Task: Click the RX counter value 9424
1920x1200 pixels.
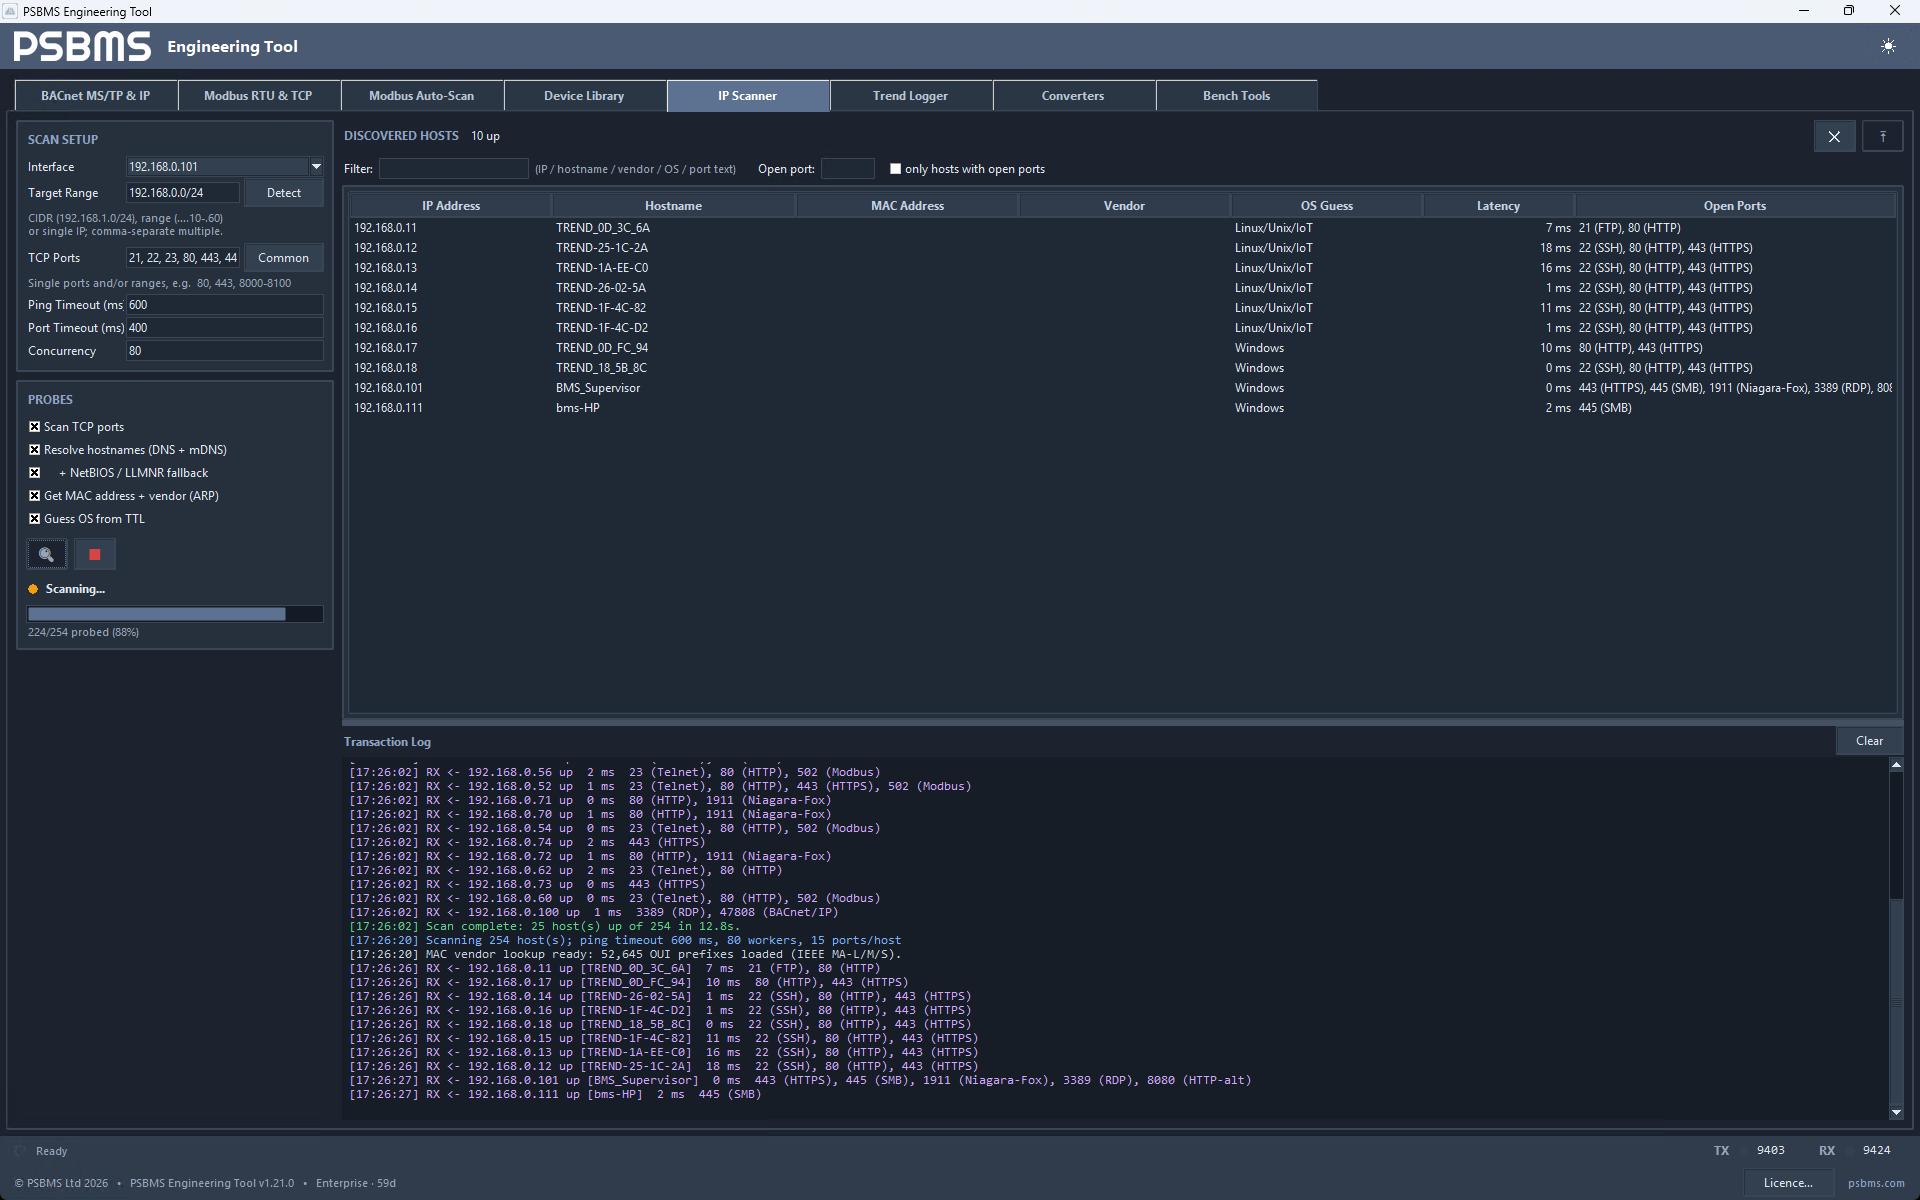Action: click(x=1876, y=1150)
